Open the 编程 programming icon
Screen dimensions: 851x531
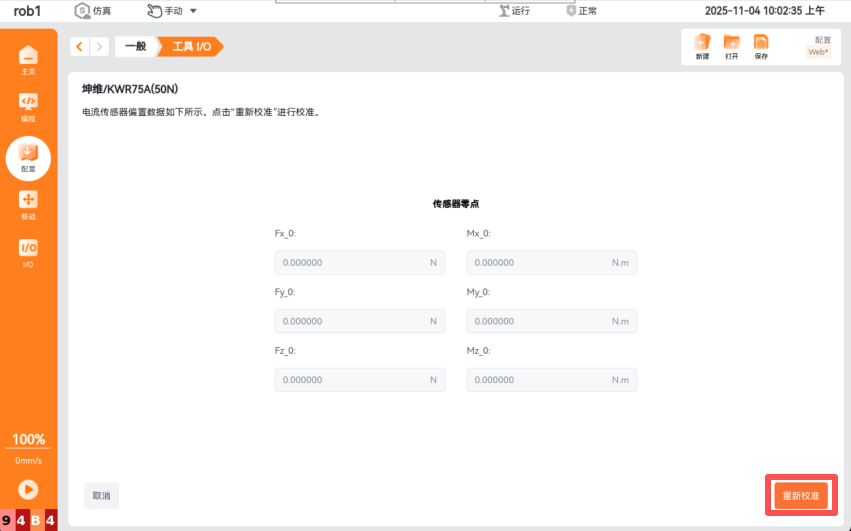point(28,105)
